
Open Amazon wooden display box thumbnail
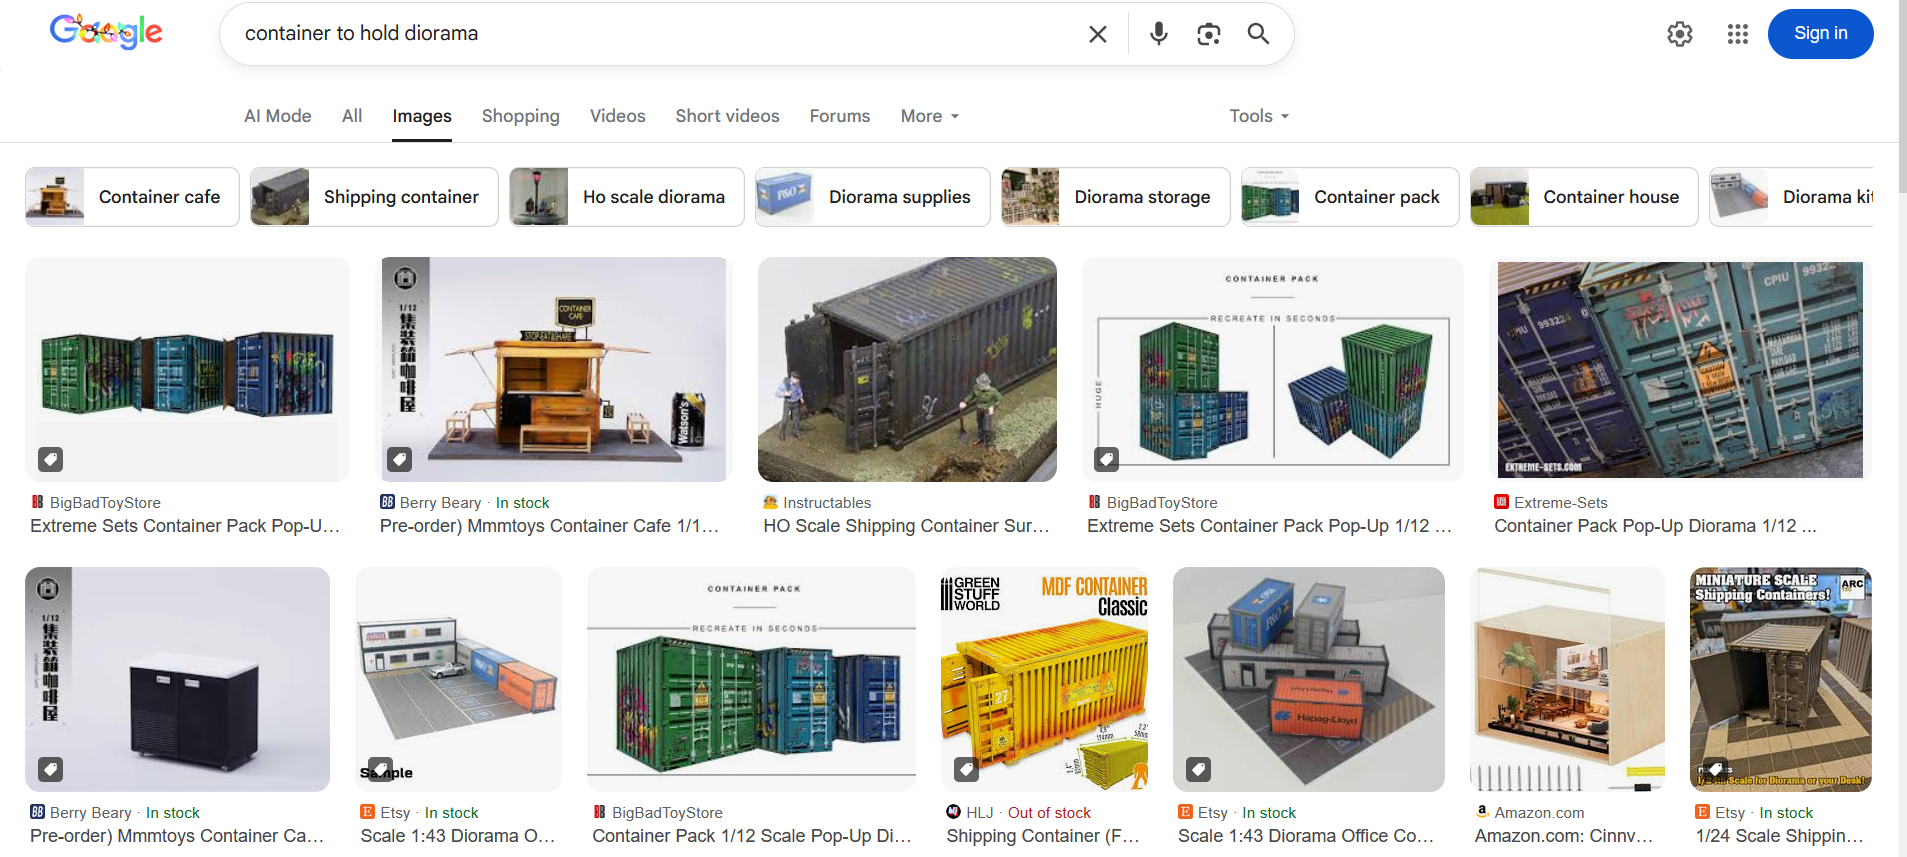[x=1567, y=679]
